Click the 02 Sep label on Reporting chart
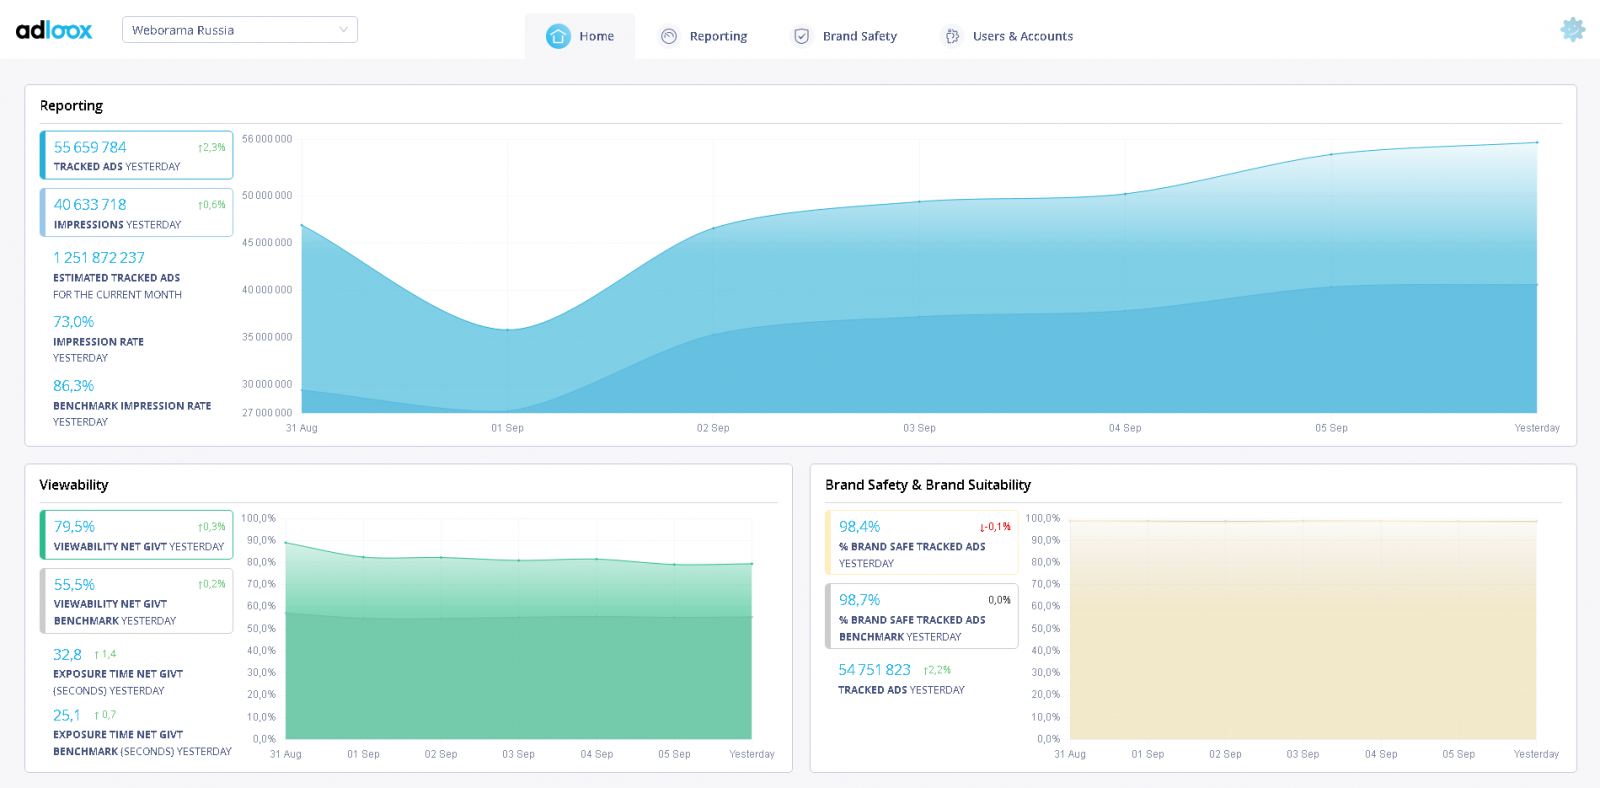The width and height of the screenshot is (1600, 788). [713, 428]
